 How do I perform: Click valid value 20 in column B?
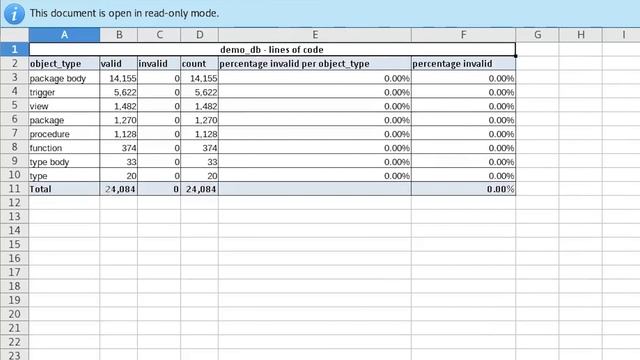pos(119,176)
